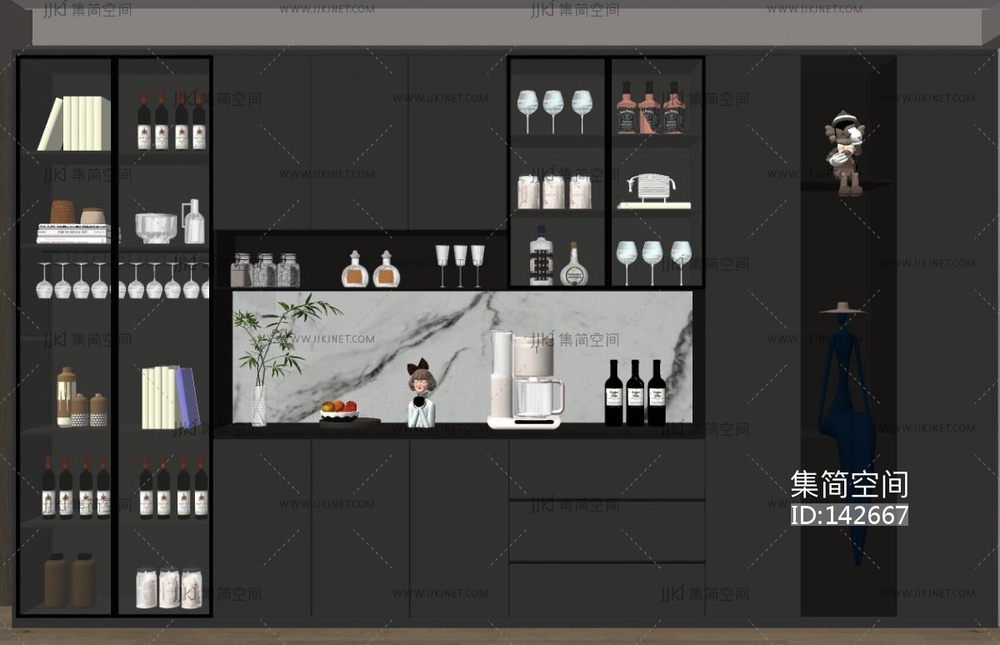This screenshot has width=1000, height=645.
Task: Click the large 集简空间 watermark text
Action: click(849, 485)
